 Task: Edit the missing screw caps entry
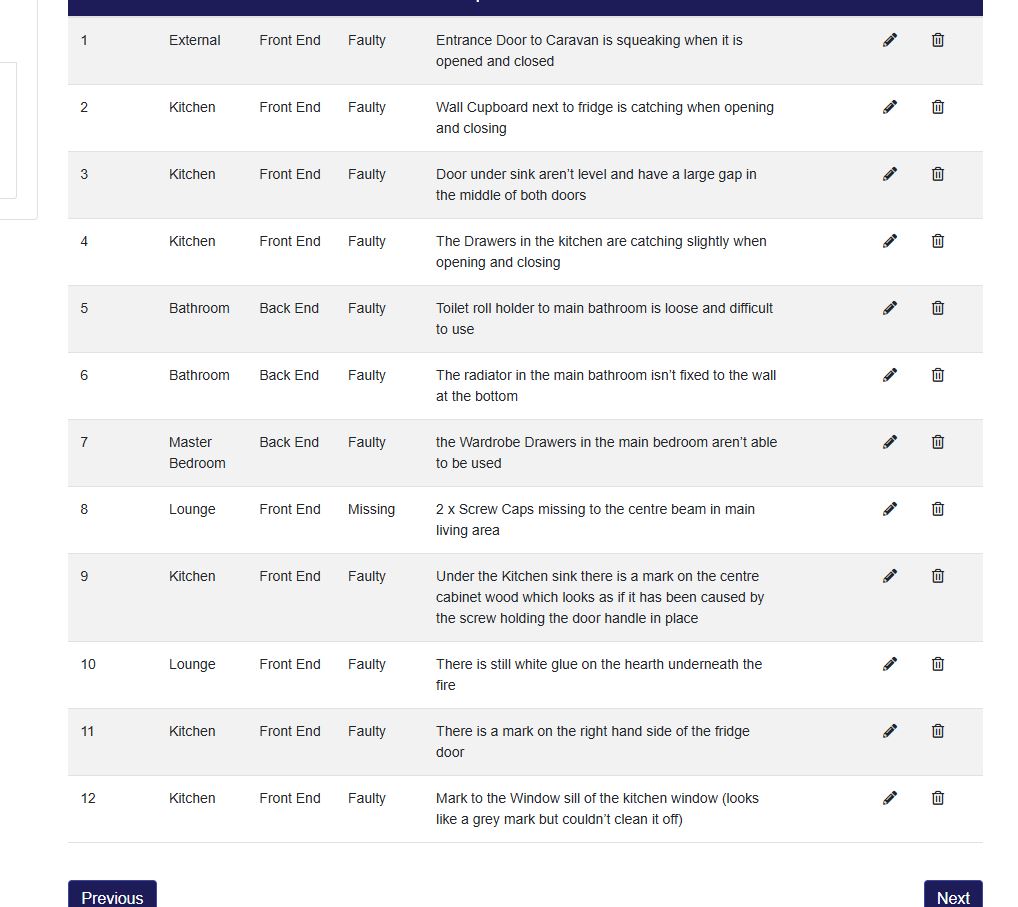890,509
